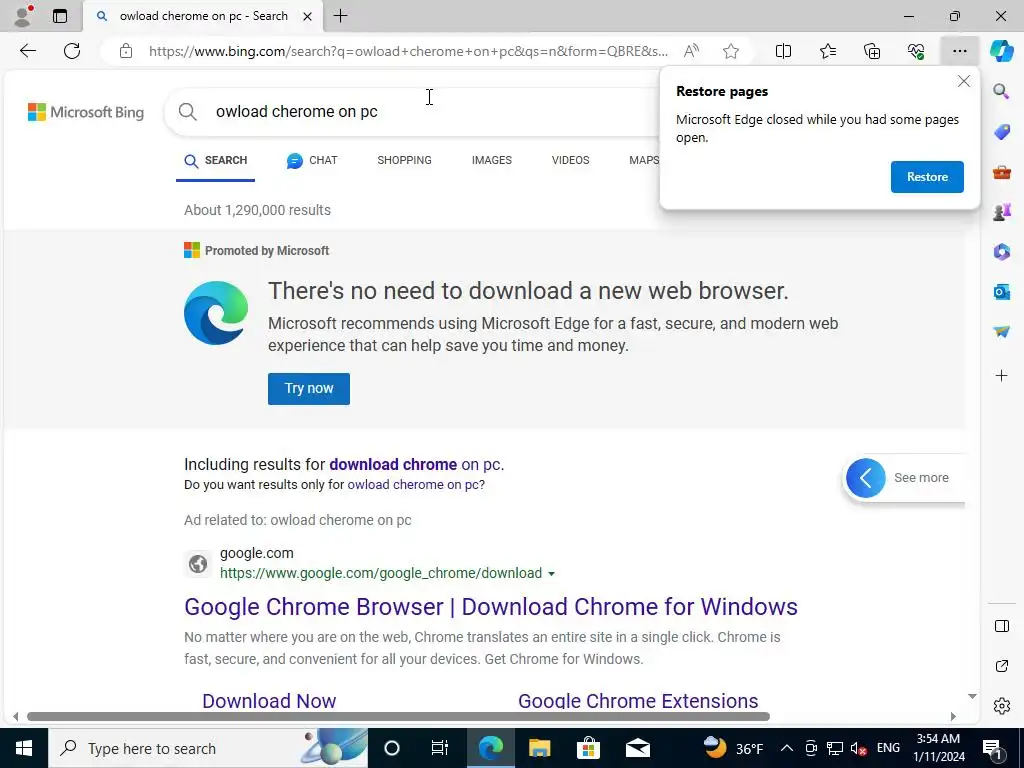This screenshot has width=1024, height=768.
Task: Open a new tab
Action: click(340, 16)
